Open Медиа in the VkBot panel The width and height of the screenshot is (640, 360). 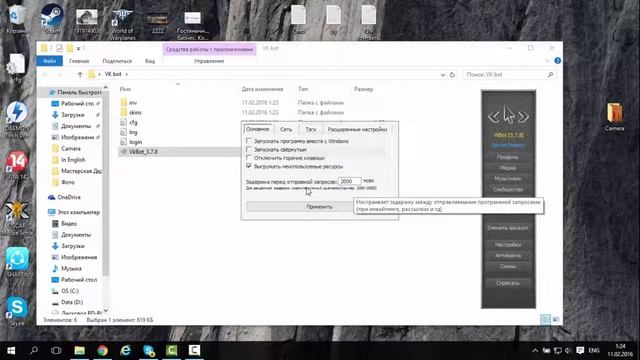508,168
